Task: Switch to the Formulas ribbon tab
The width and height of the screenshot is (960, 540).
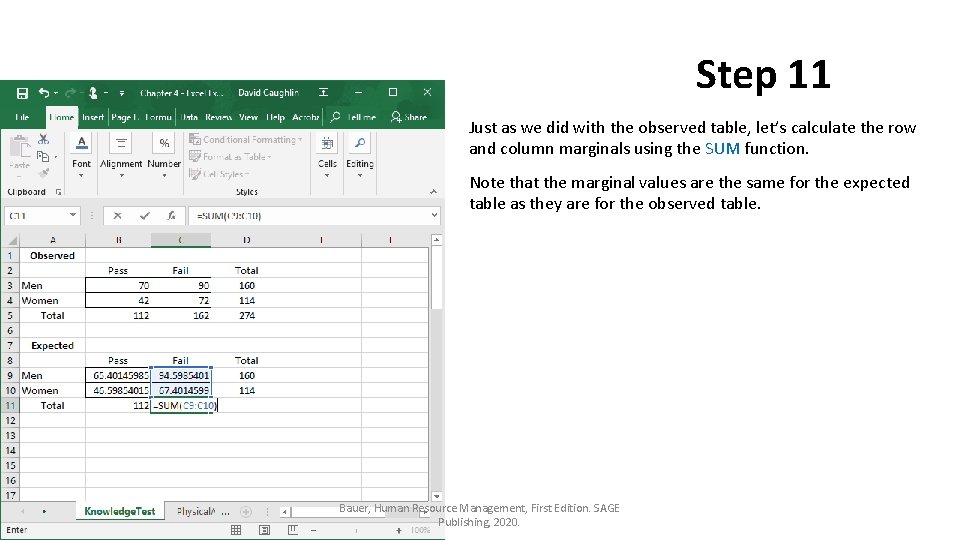Action: click(x=158, y=117)
